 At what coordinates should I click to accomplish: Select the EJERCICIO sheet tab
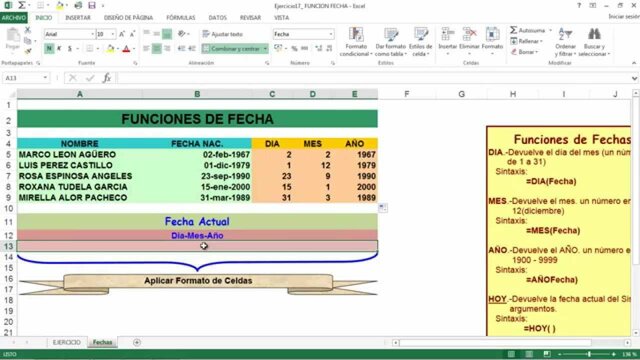67,342
